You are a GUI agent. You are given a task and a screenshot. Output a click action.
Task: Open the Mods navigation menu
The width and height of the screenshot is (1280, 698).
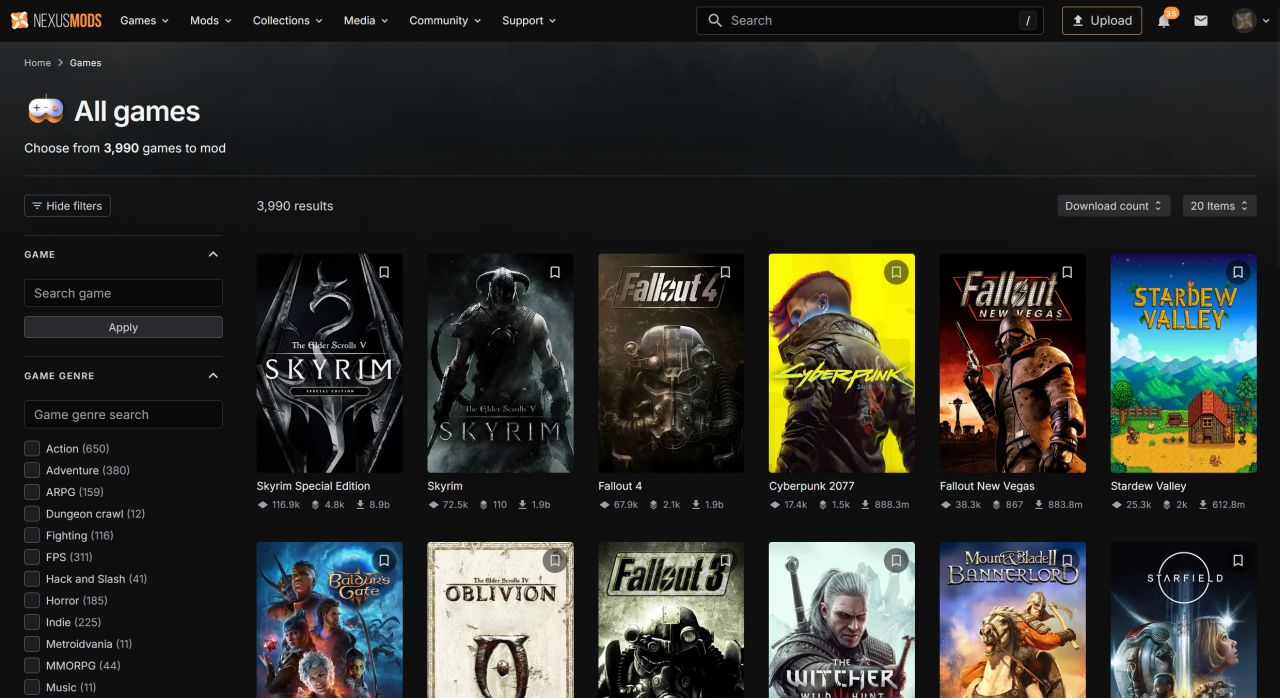pyautogui.click(x=210, y=20)
